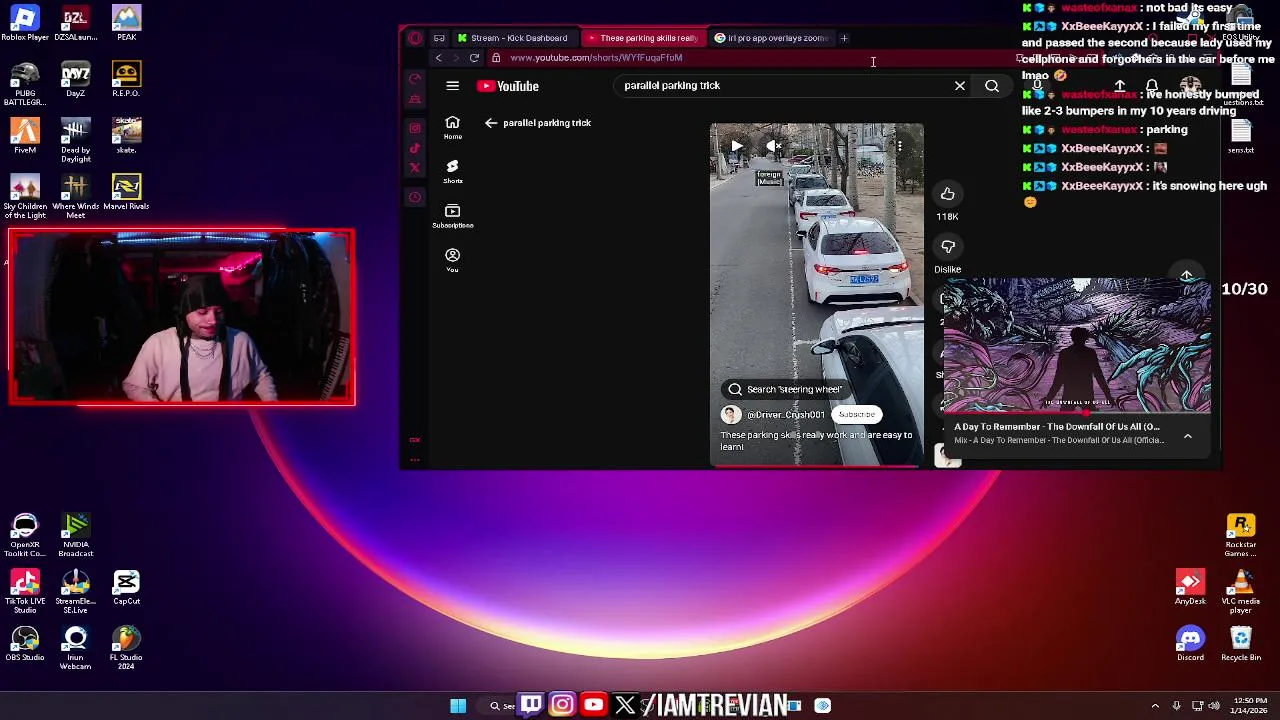Open @Driver_Crush001 channel link
This screenshot has width=1280, height=720.
click(786, 415)
